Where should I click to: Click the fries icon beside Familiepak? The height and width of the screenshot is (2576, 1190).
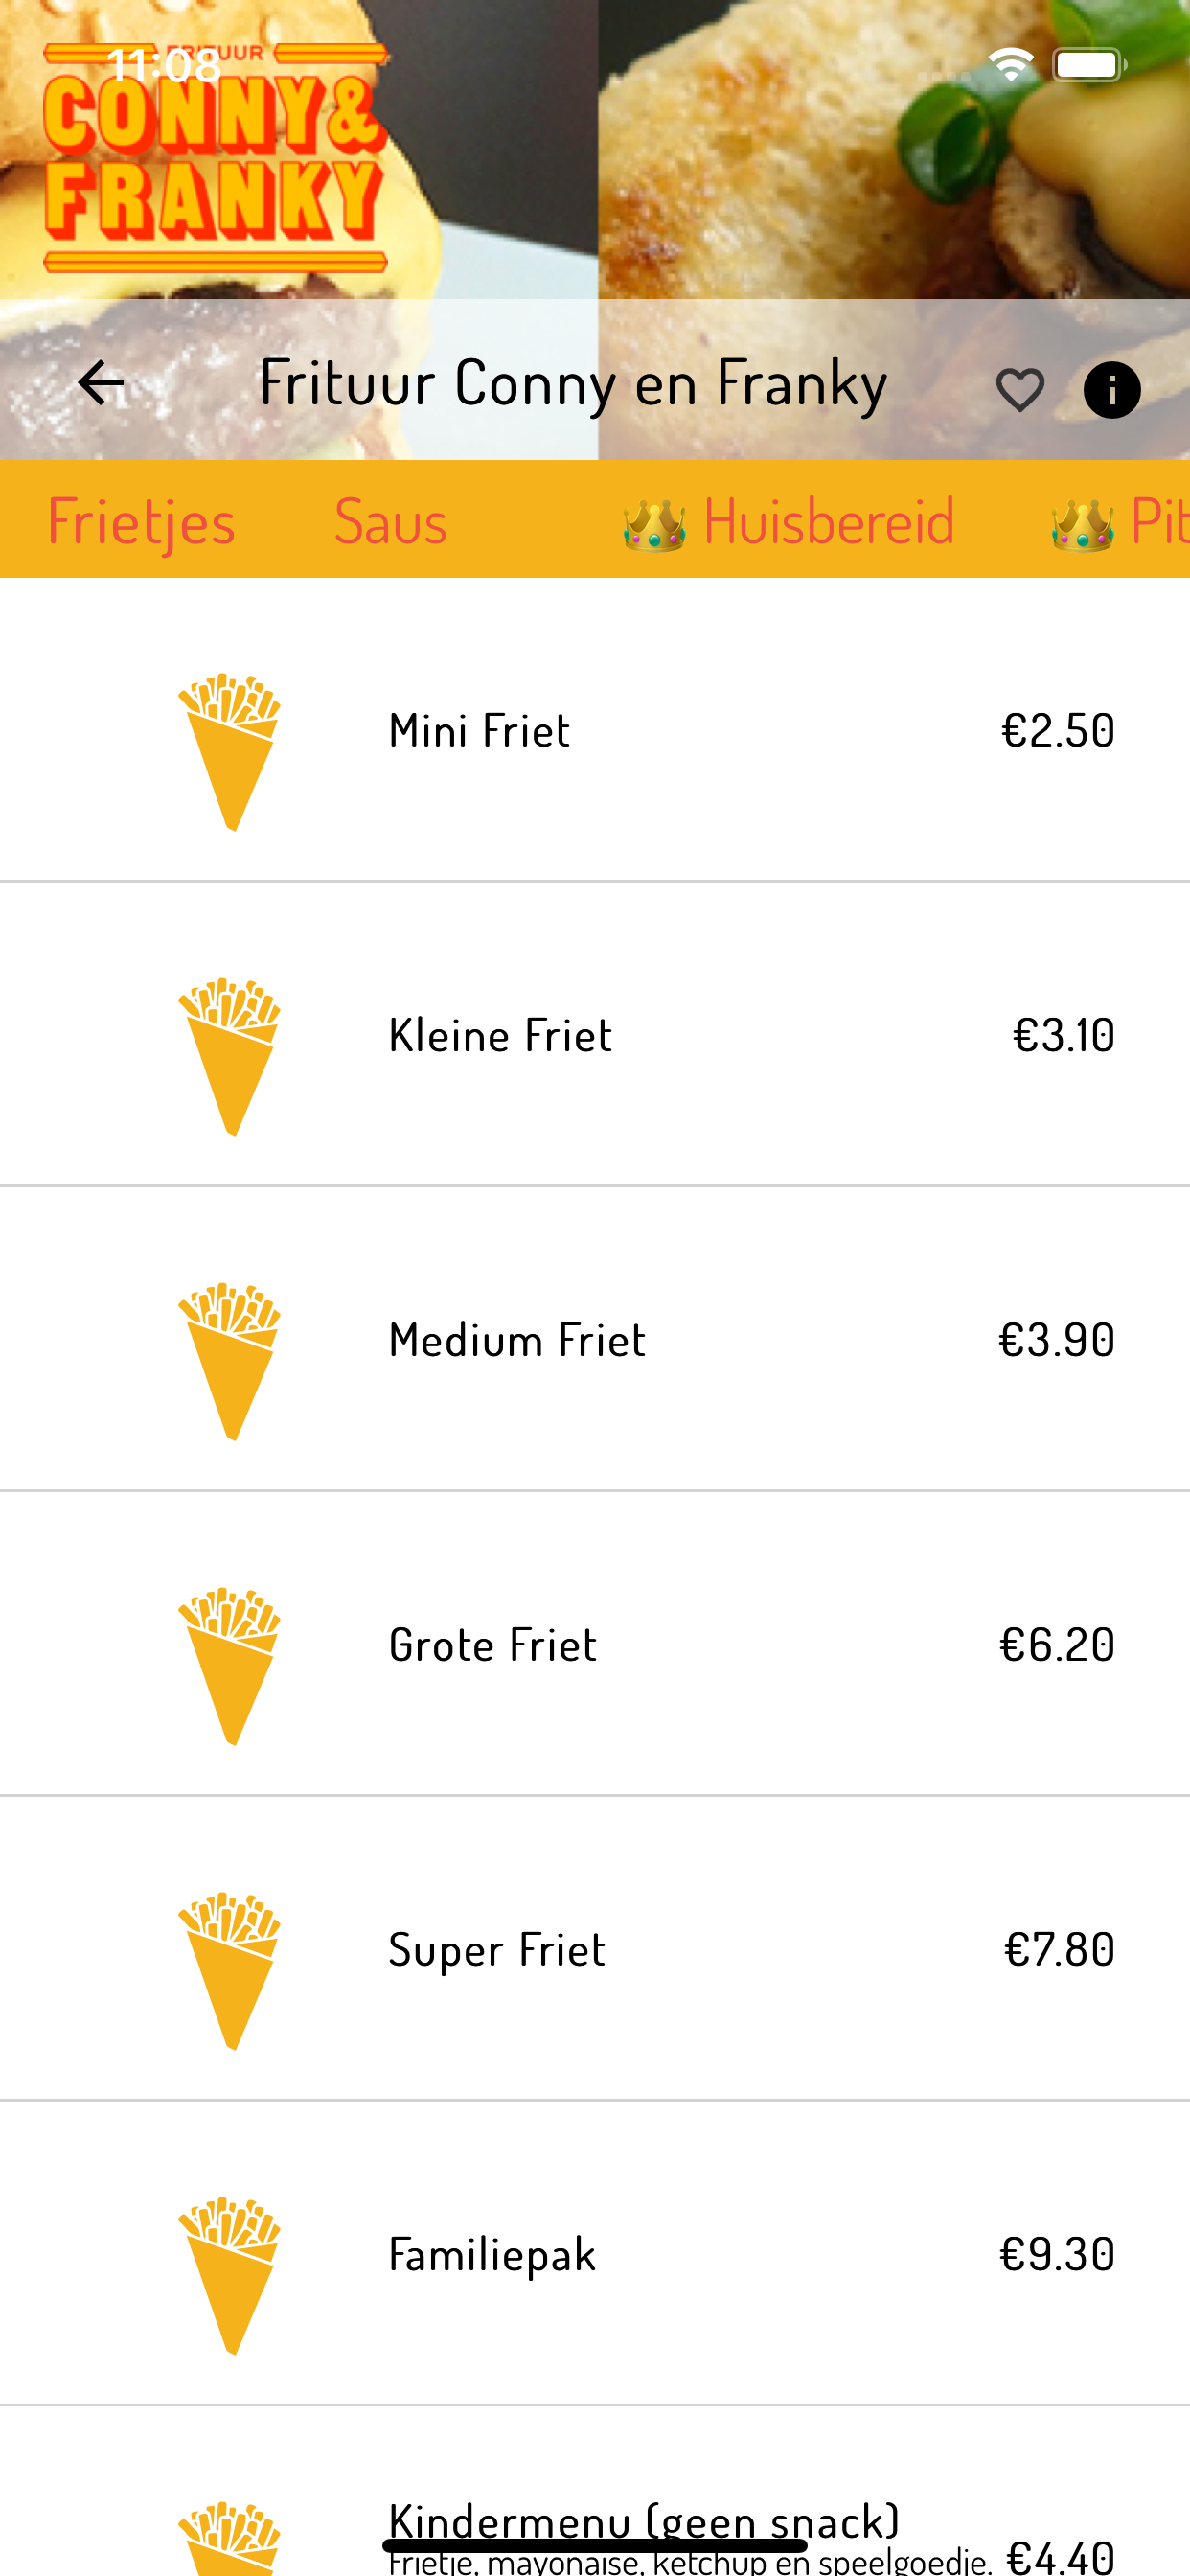point(229,2276)
